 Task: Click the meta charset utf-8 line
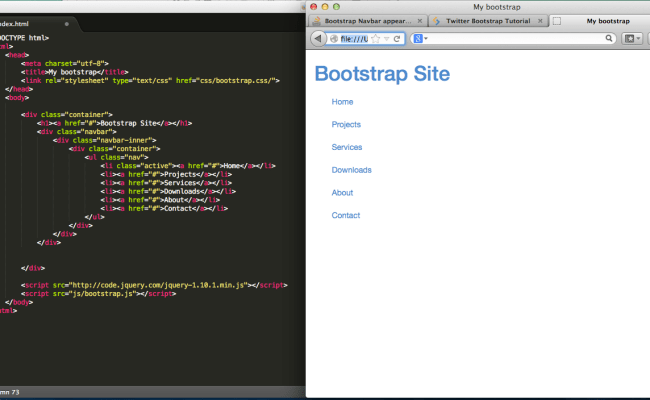(65, 63)
